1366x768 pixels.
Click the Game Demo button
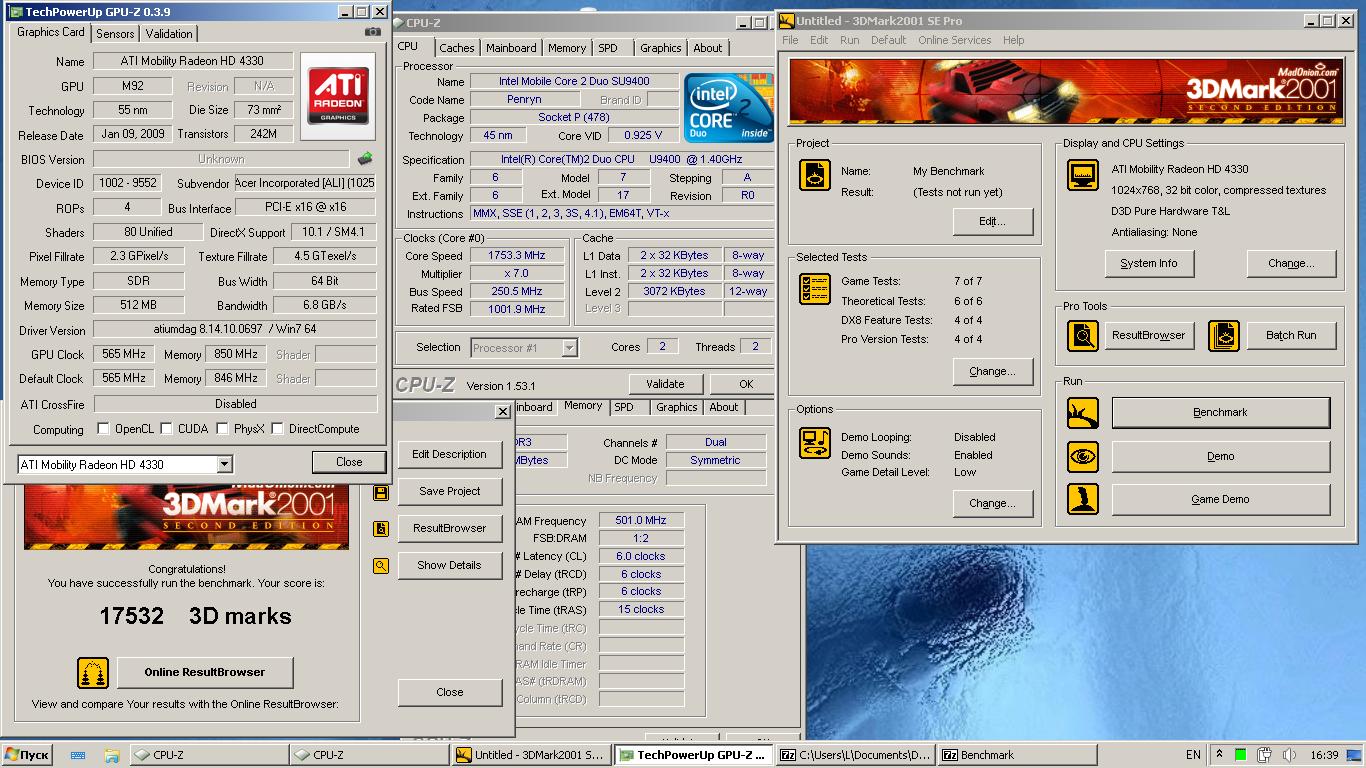pyautogui.click(x=1220, y=499)
